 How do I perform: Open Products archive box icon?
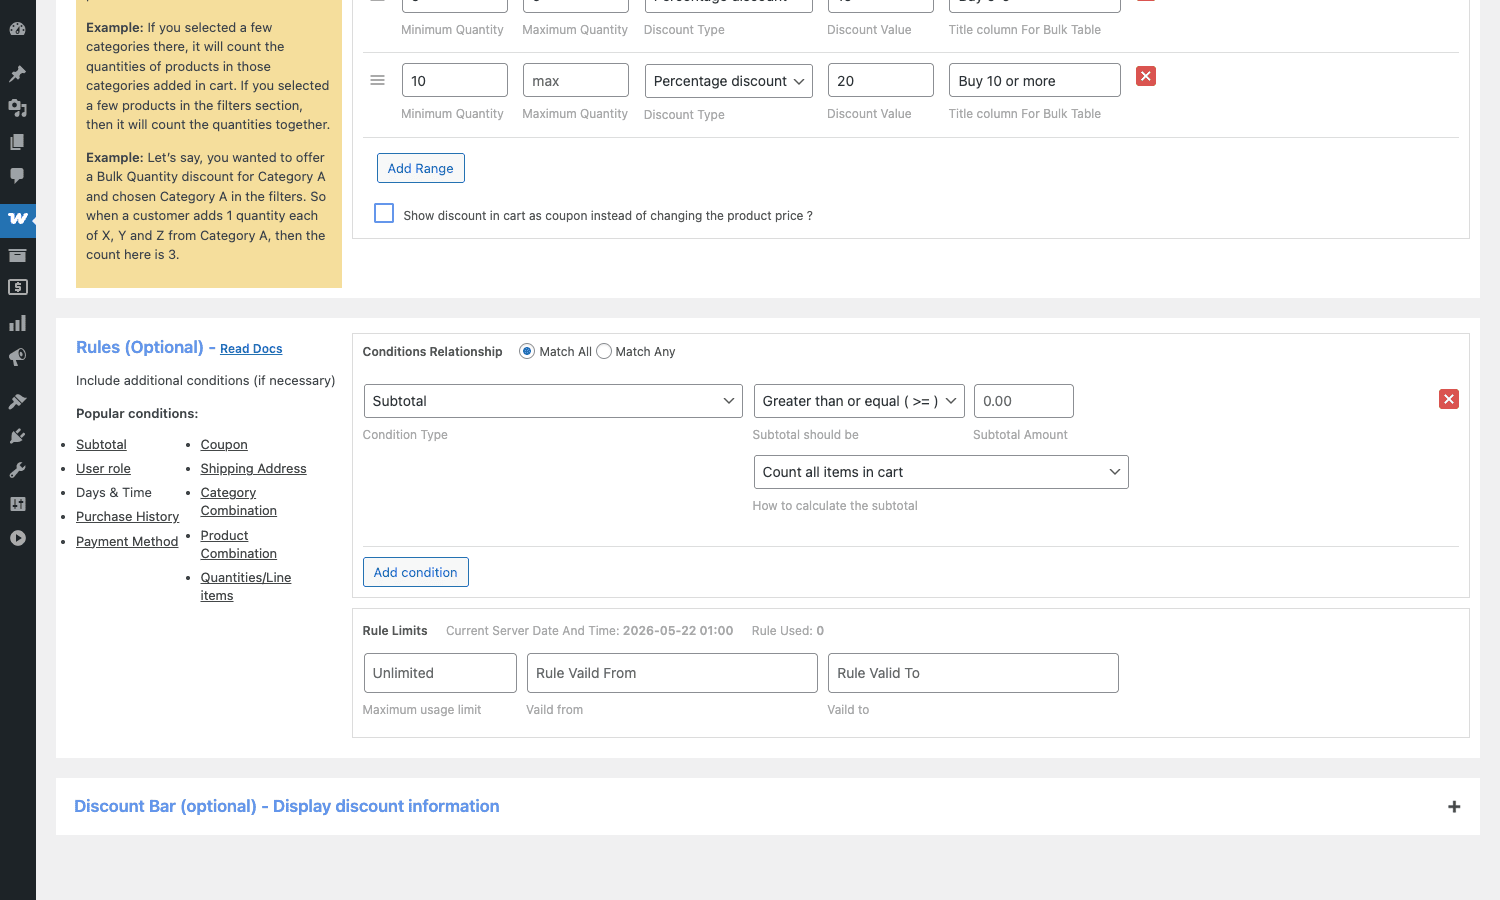pos(17,255)
